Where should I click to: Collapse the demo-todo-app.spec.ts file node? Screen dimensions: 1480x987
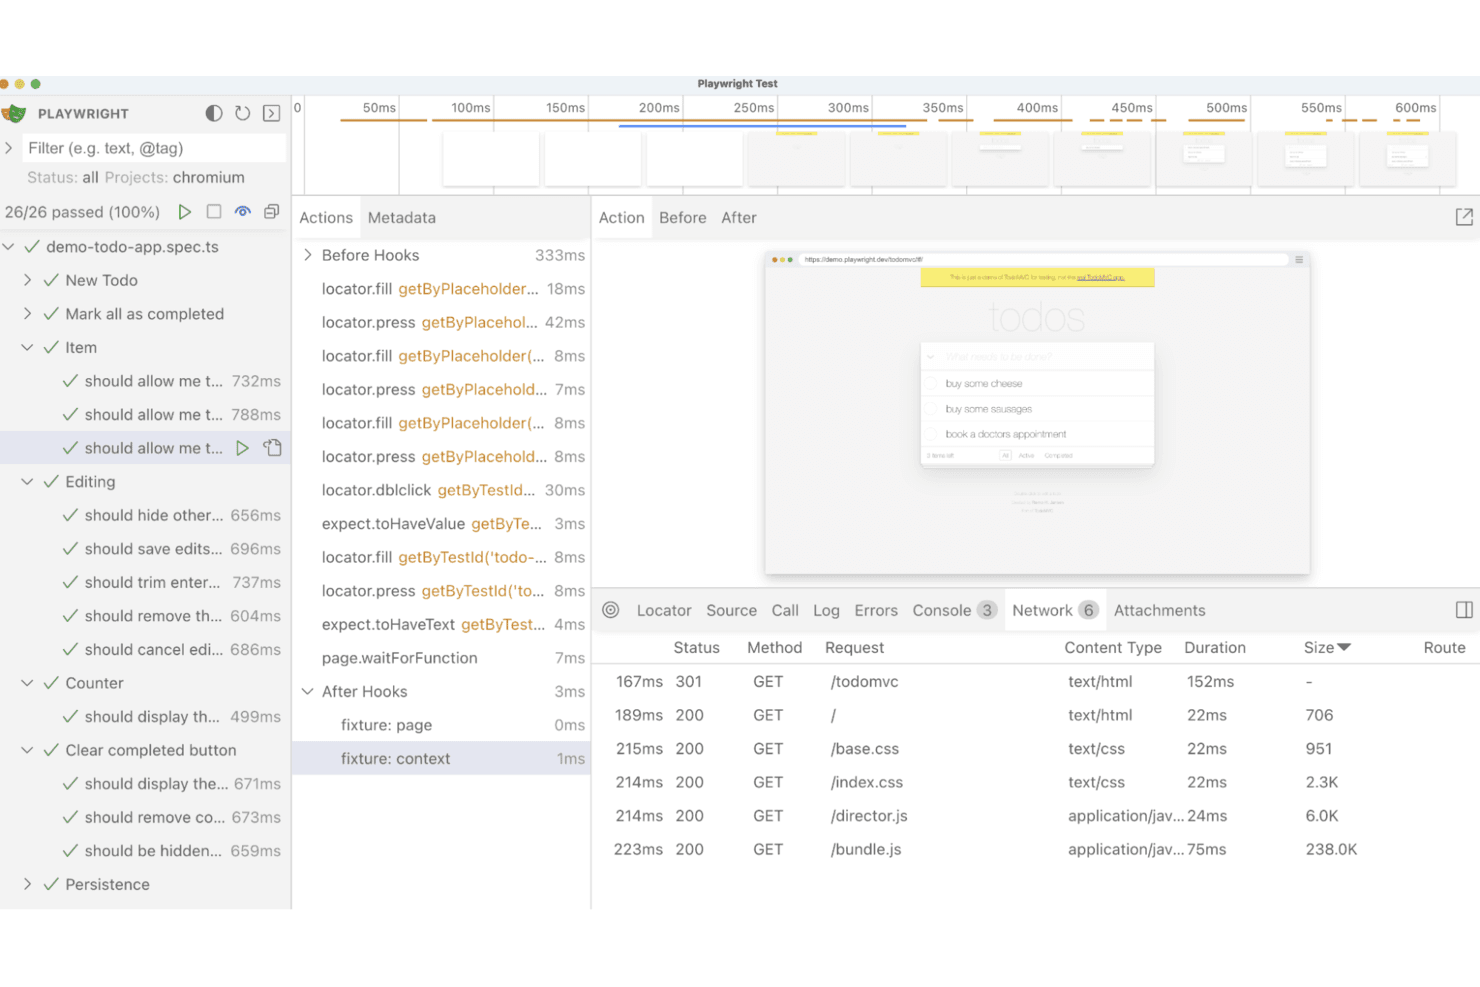click(x=9, y=247)
